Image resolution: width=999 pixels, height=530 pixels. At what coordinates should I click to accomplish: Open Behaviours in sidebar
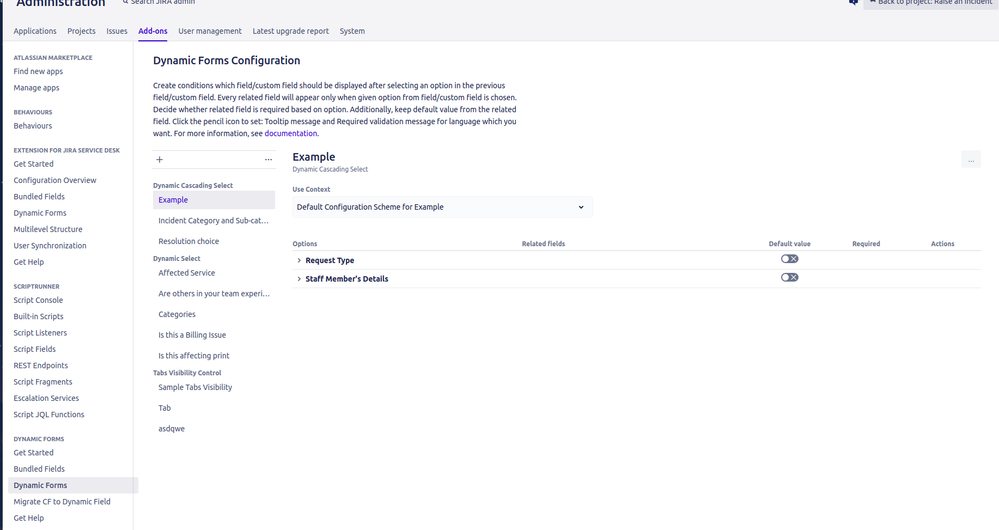pos(32,125)
